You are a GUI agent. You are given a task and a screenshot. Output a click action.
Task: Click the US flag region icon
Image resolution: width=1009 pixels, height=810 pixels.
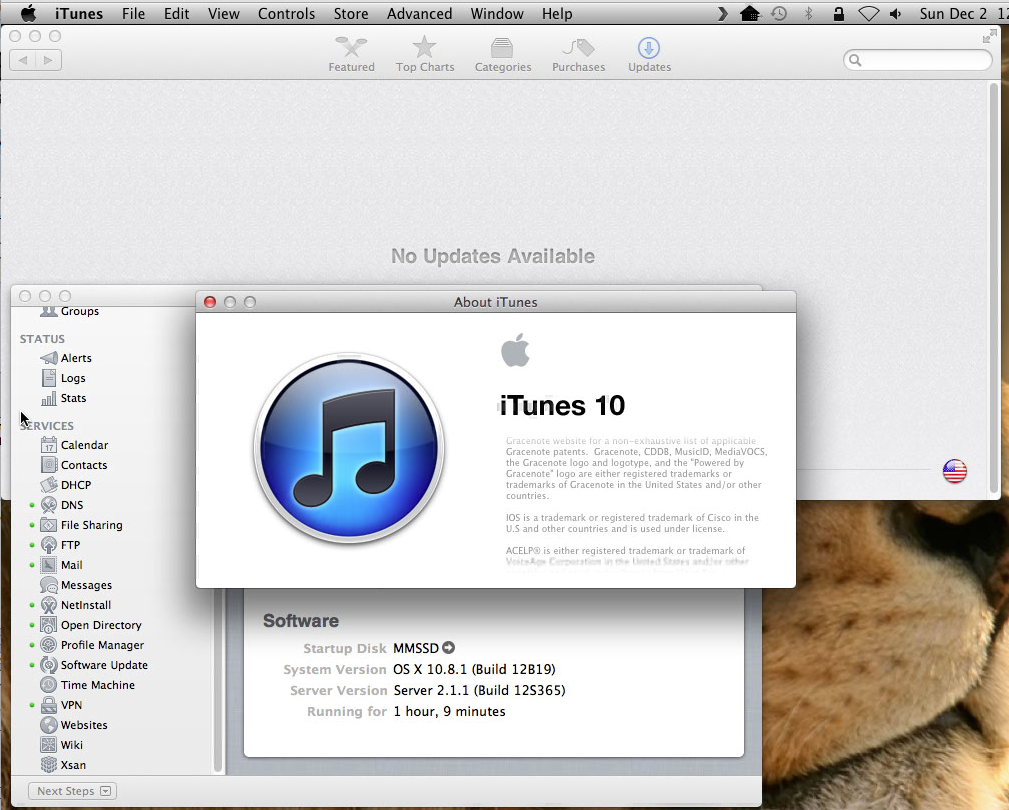[x=954, y=471]
